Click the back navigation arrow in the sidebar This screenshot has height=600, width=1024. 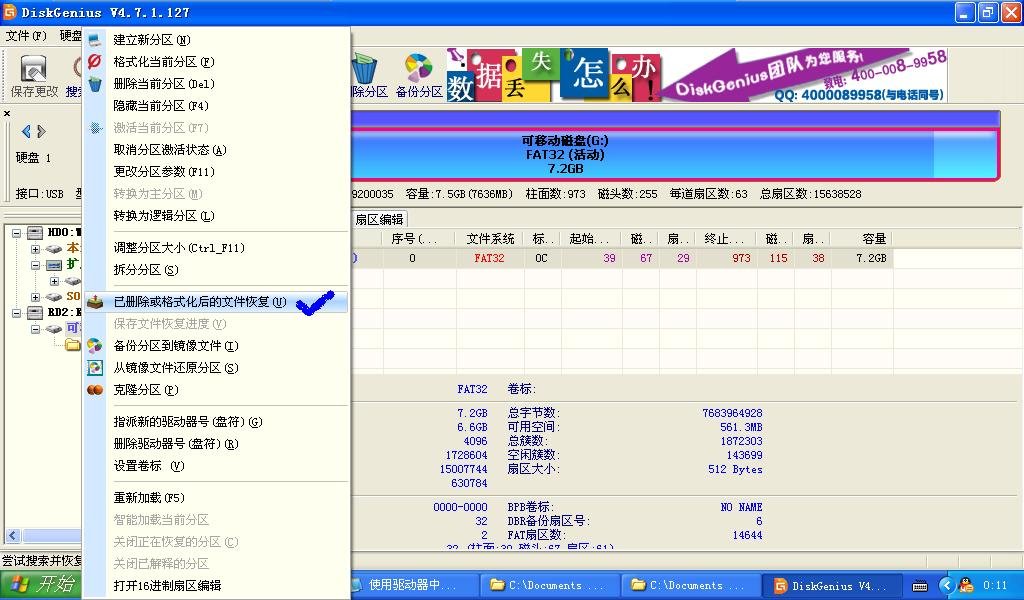tap(25, 130)
